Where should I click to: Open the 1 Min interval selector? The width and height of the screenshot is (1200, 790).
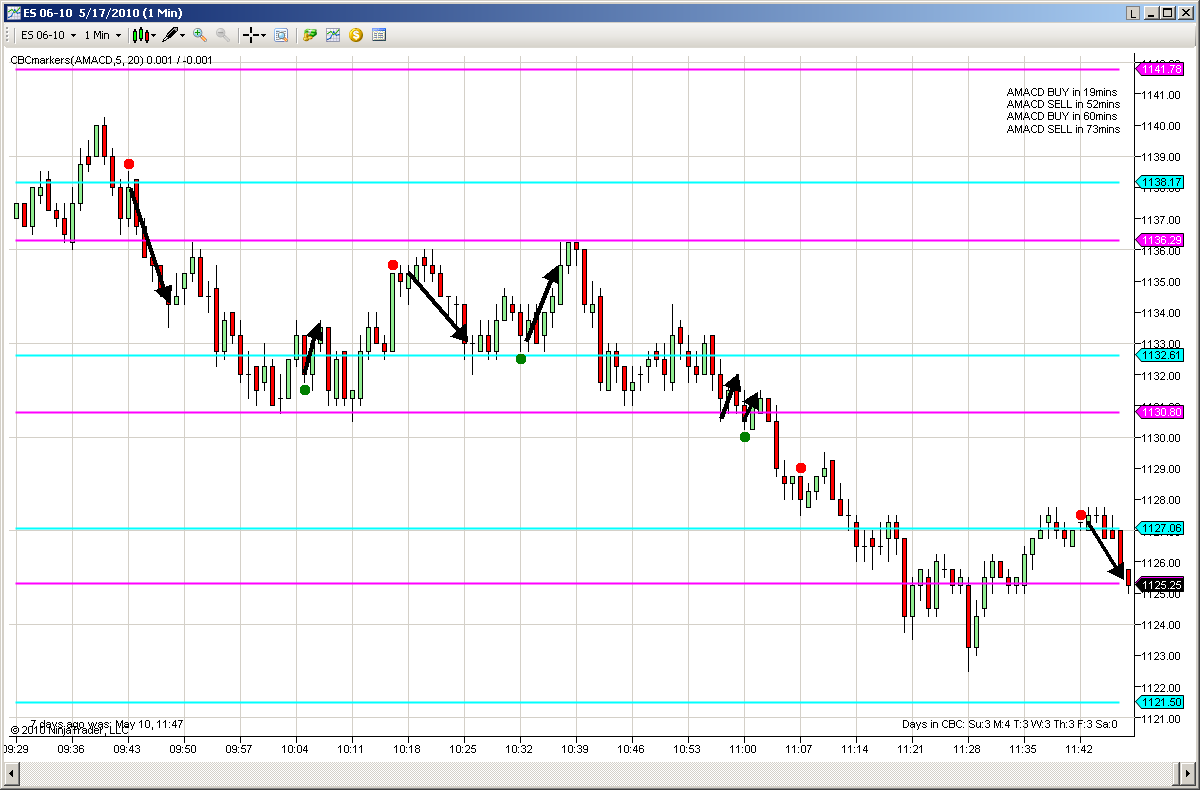point(103,35)
